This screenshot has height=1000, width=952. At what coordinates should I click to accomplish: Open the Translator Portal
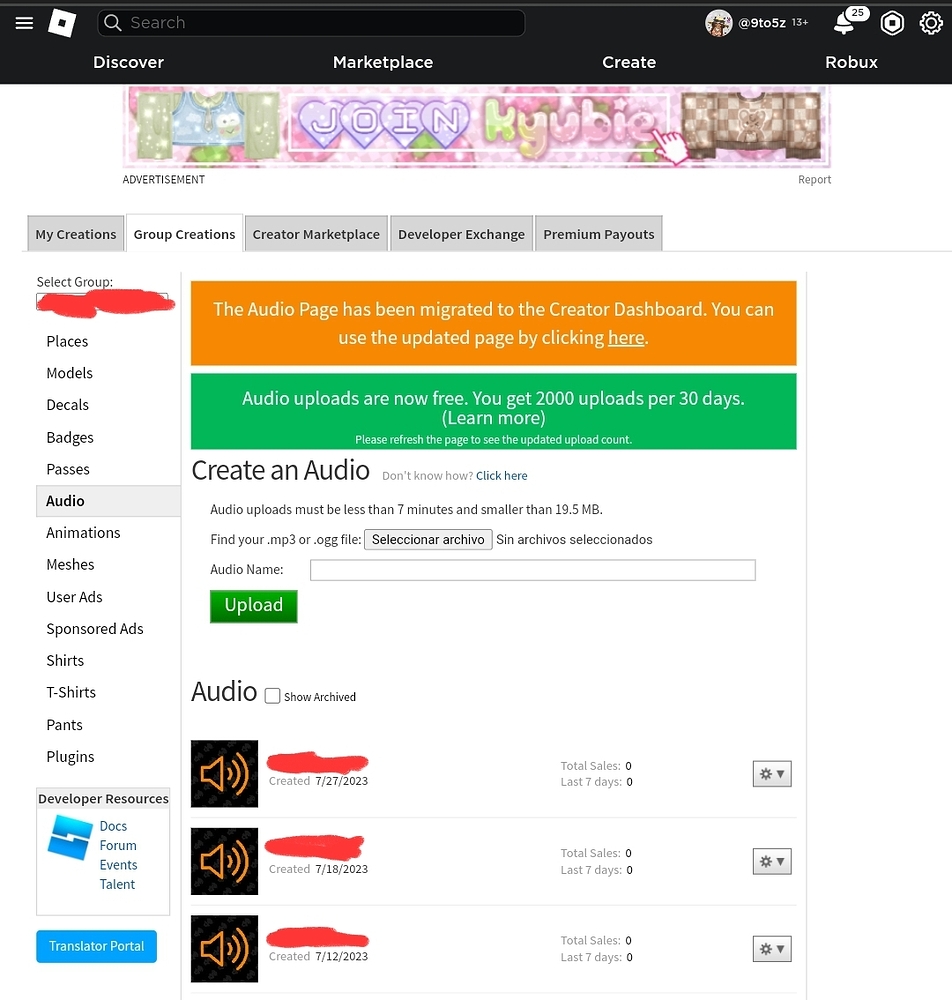(x=96, y=946)
